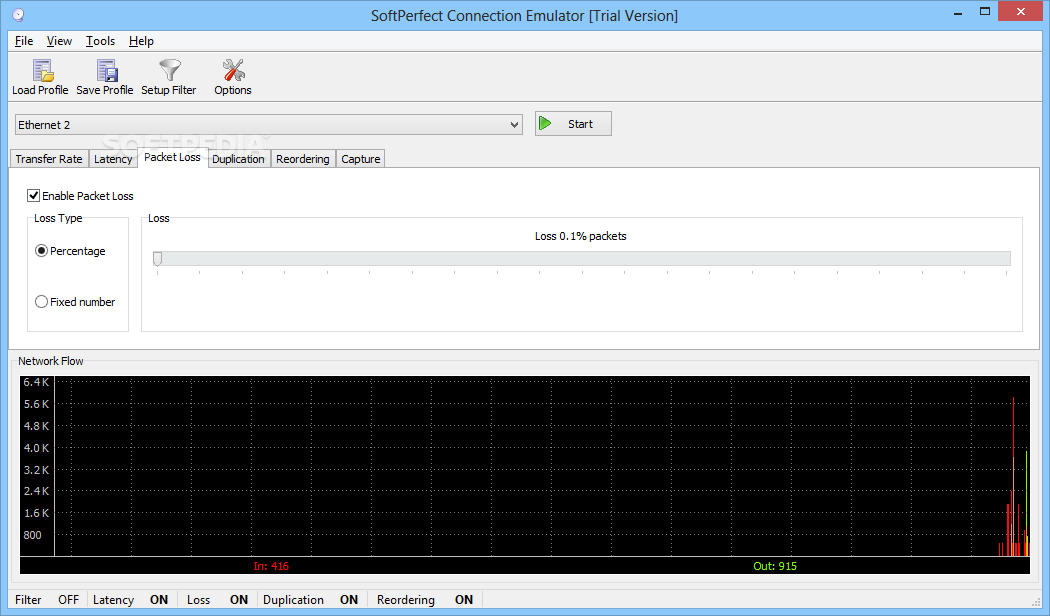Open the Options tools icon
This screenshot has width=1050, height=616.
pyautogui.click(x=234, y=70)
